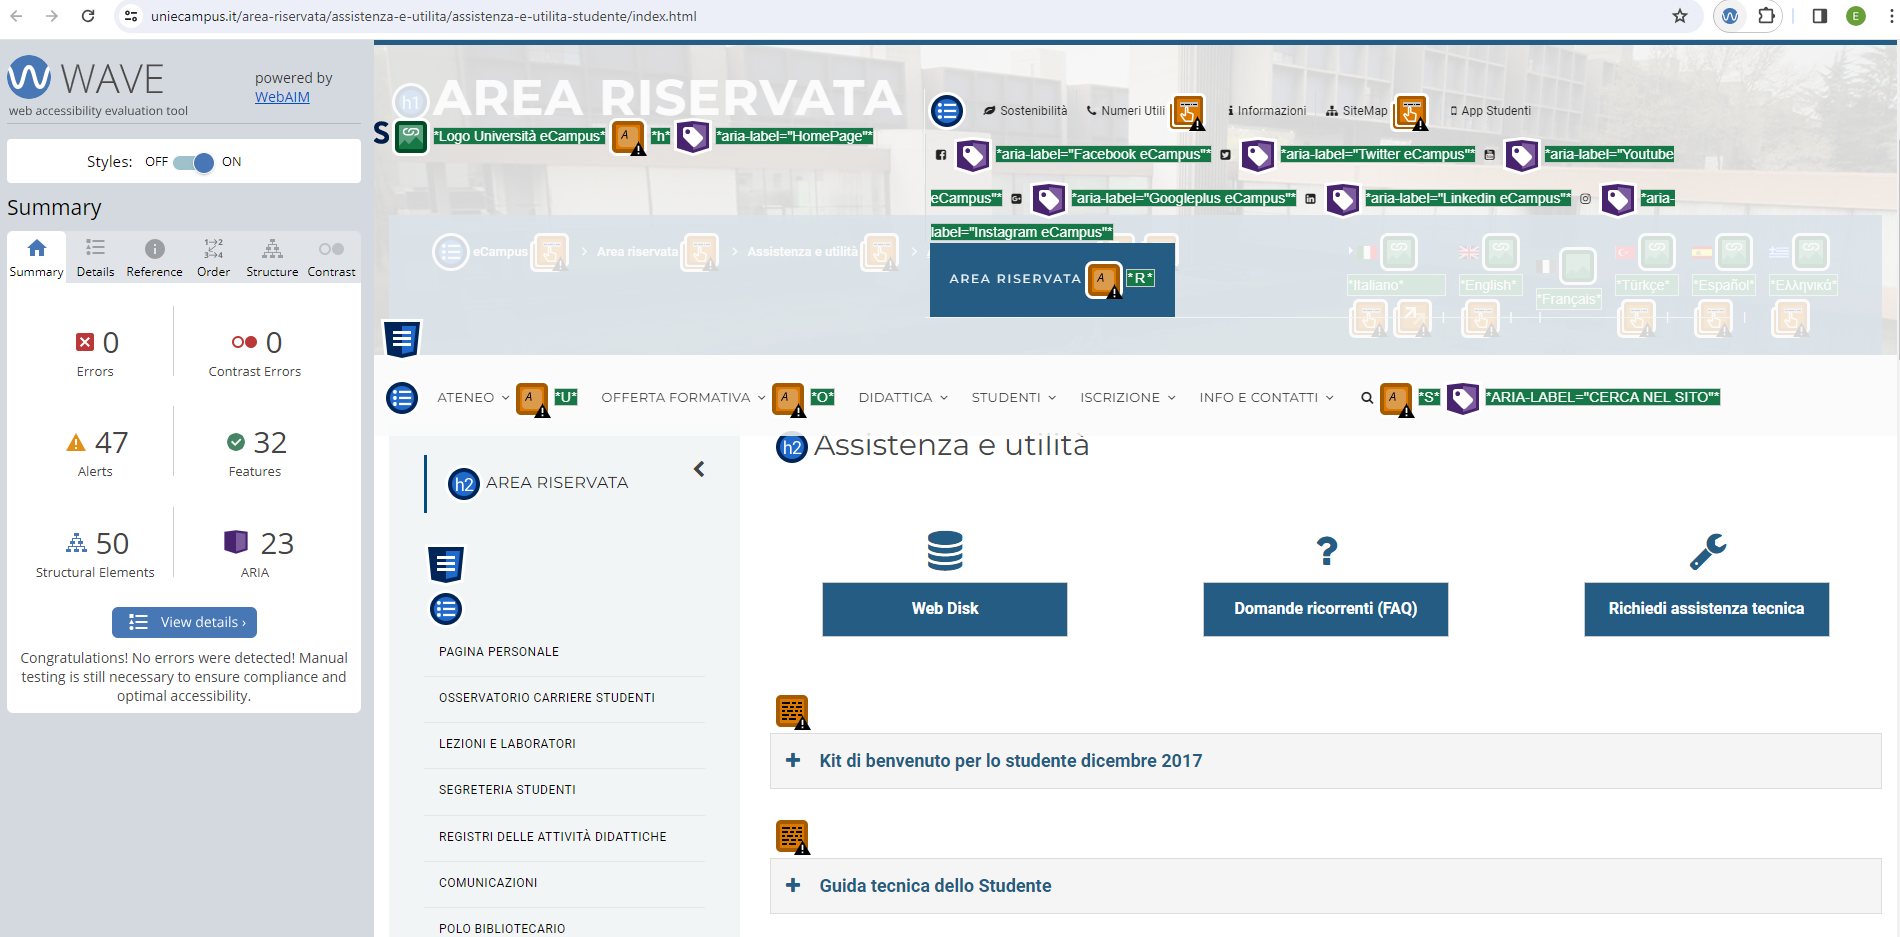This screenshot has height=937, width=1900.
Task: Click the Numeri Utili link
Action: (1126, 111)
